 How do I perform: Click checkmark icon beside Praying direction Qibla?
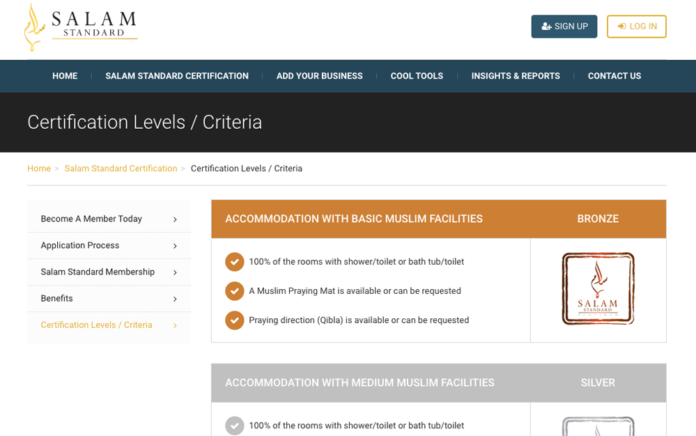tap(234, 320)
